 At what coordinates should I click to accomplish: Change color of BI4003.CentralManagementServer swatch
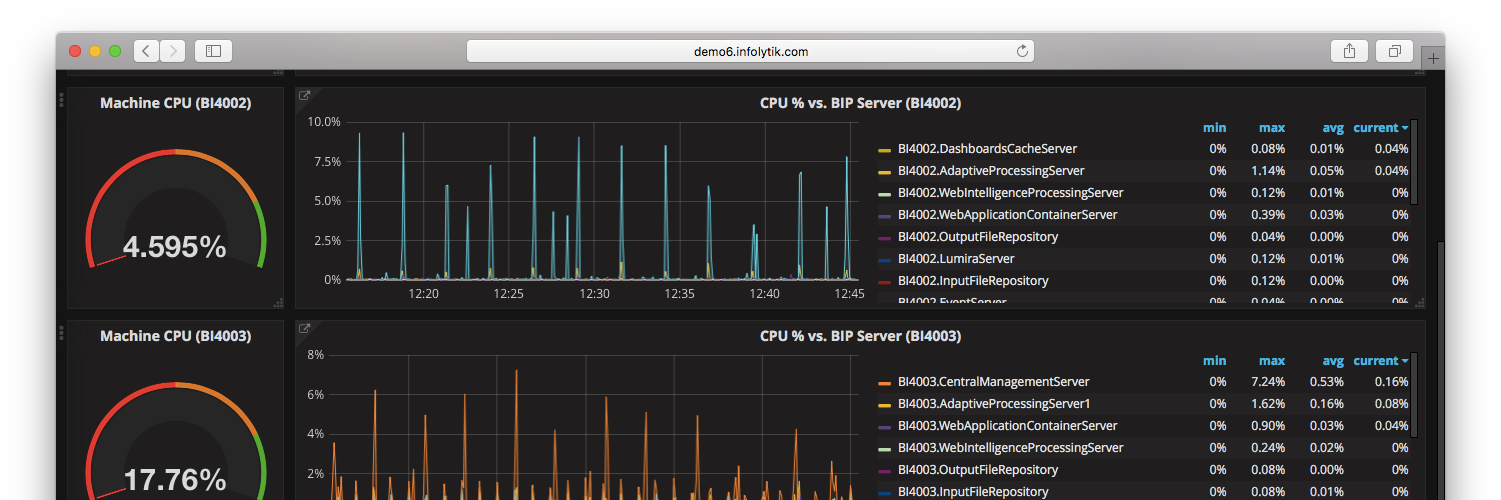point(884,383)
